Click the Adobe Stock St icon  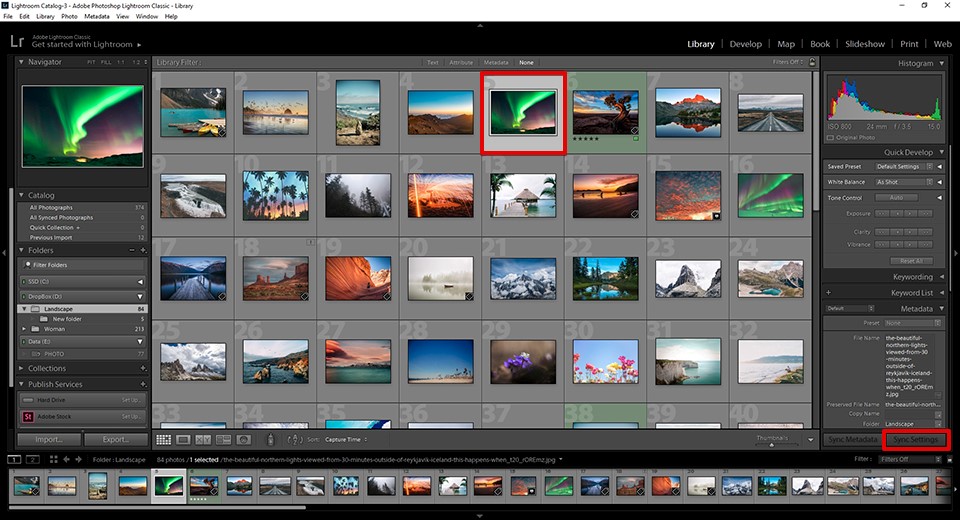click(28, 416)
